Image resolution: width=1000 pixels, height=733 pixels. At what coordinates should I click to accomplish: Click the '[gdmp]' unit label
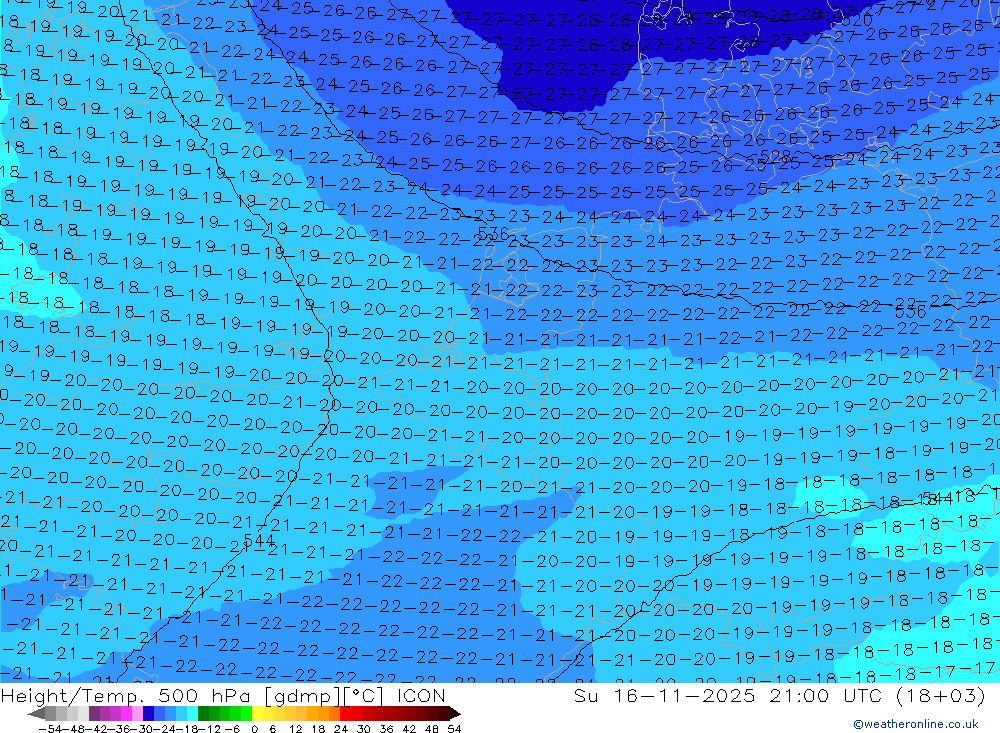(x=300, y=696)
